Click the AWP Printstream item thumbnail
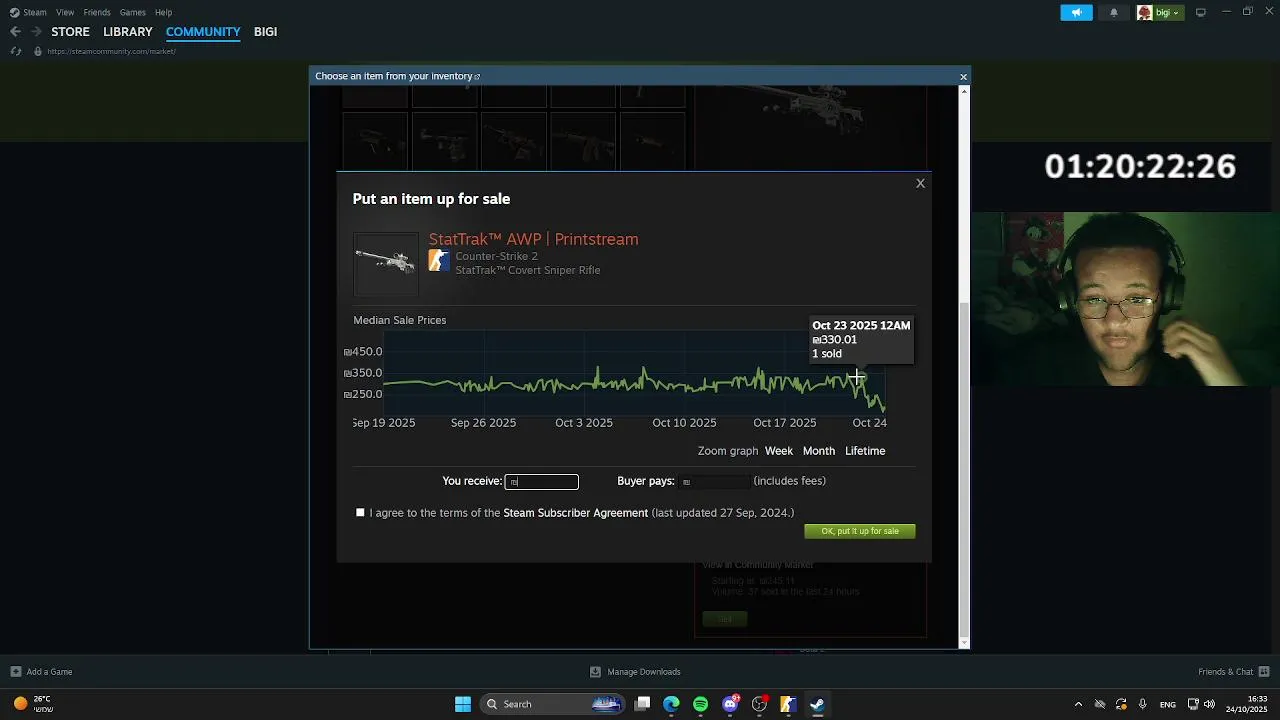Screen dimensions: 1280x720 [386, 263]
